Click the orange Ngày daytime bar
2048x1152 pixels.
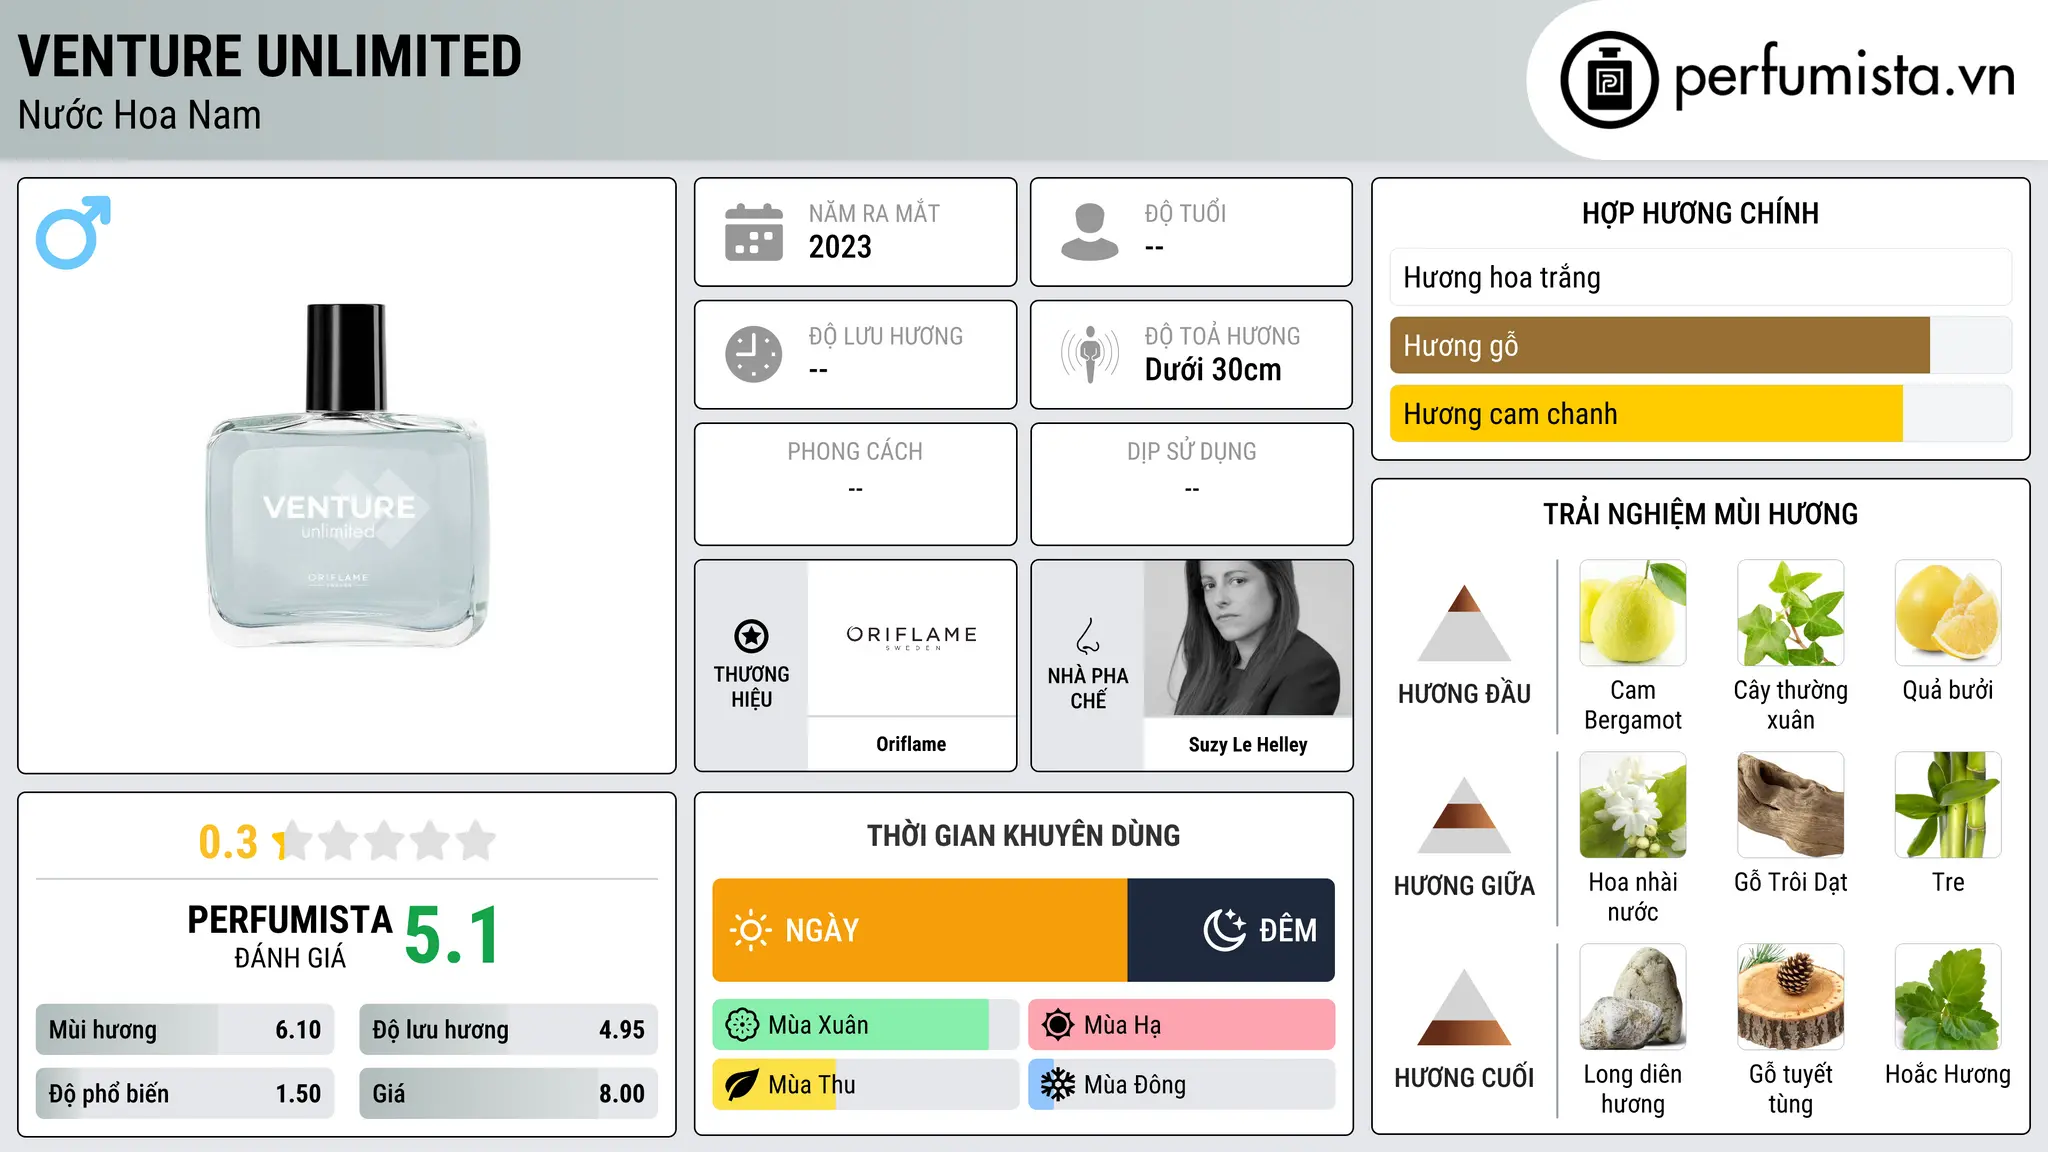pos(920,930)
